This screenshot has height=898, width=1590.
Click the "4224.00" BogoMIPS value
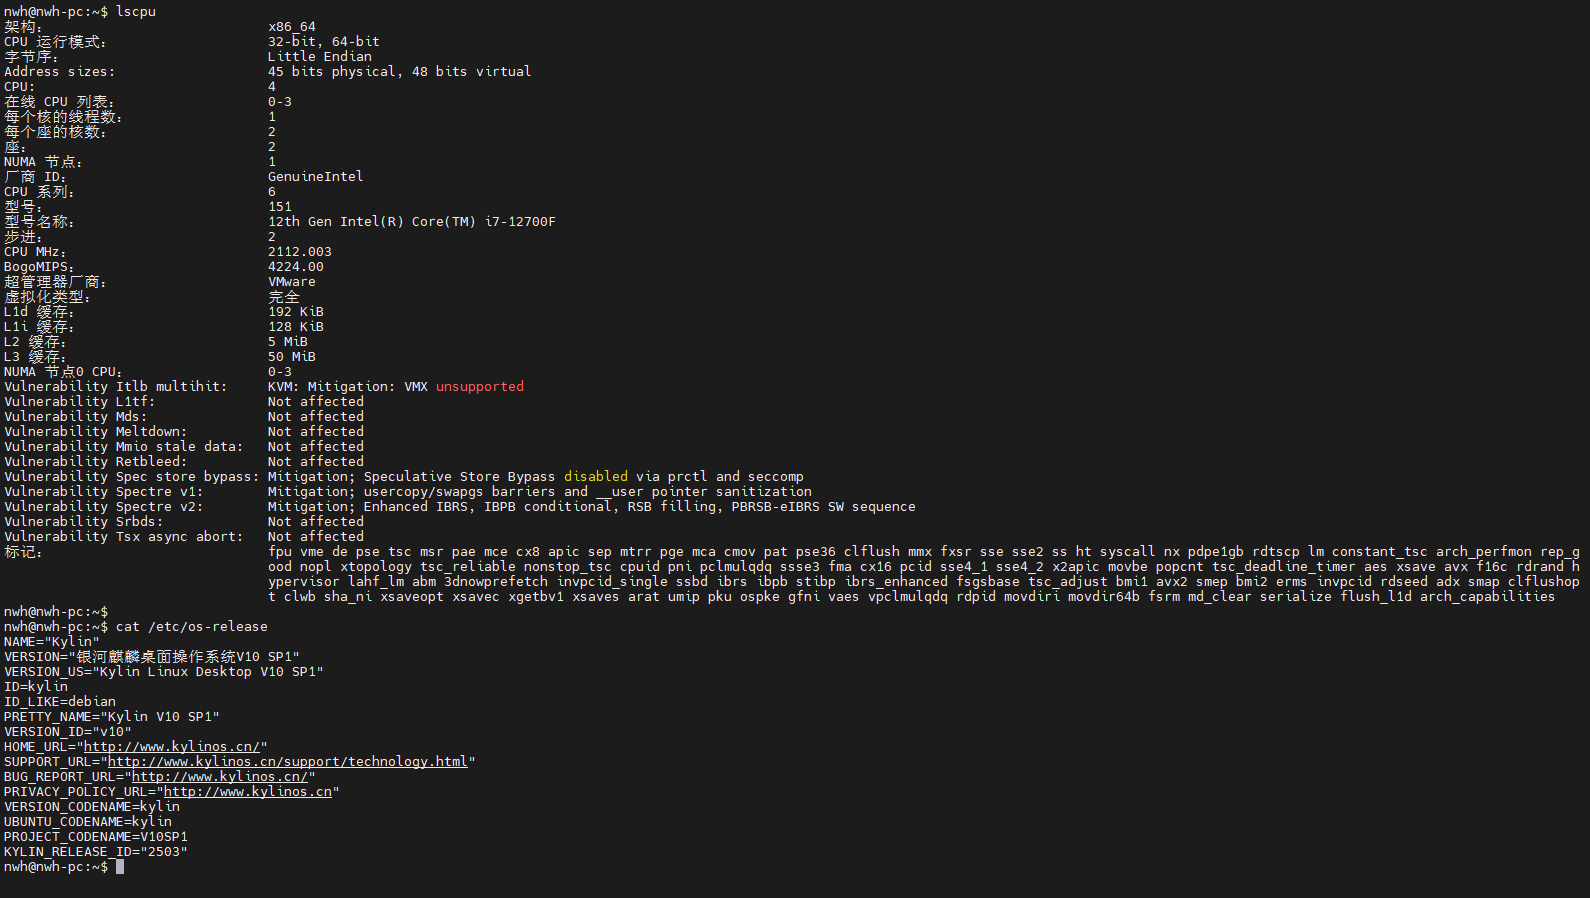295,267
